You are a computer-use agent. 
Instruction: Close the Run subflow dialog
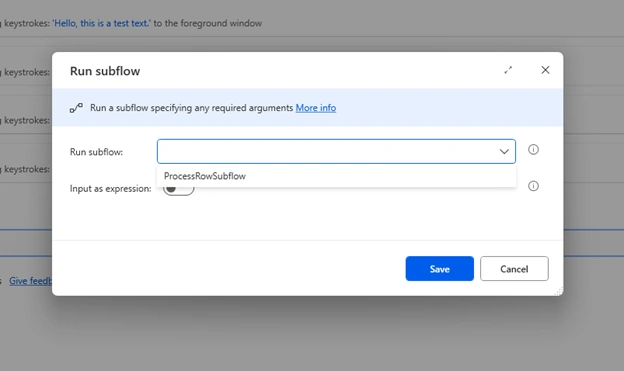tap(545, 70)
